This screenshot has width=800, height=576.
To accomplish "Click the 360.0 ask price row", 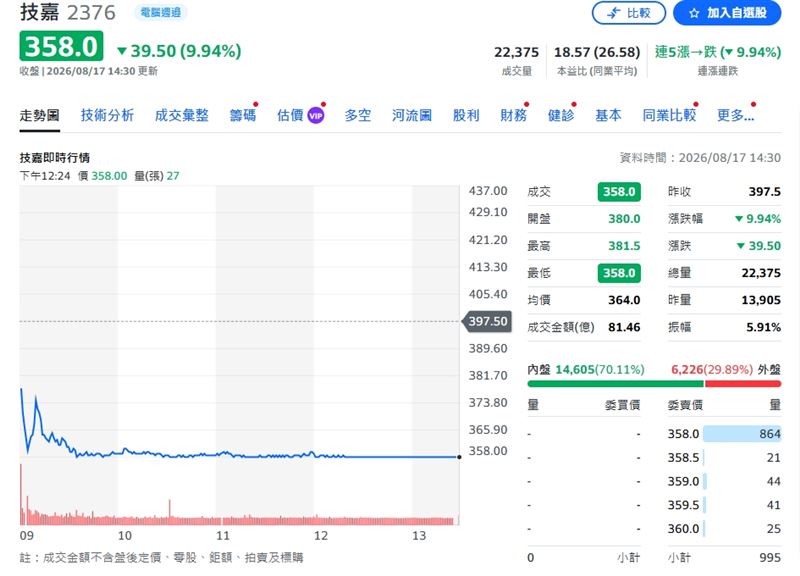I will point(724,529).
